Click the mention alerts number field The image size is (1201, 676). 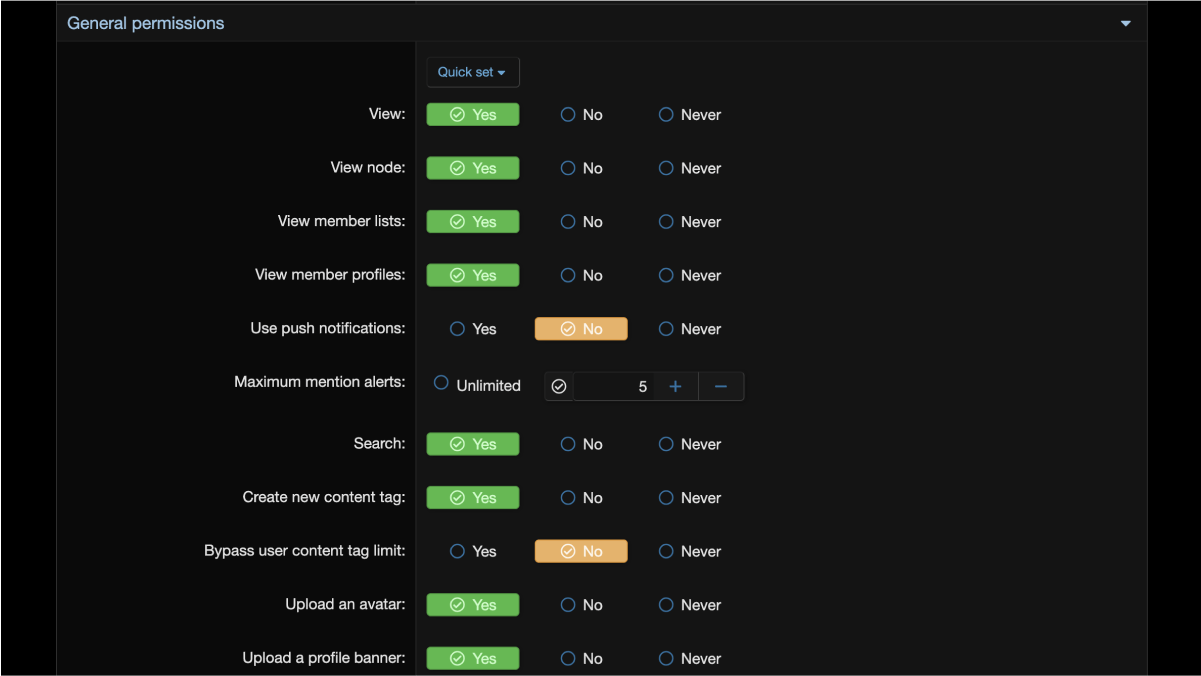614,387
